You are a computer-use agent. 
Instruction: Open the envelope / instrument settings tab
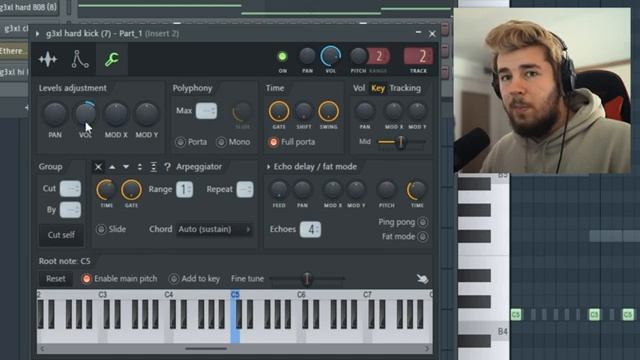click(80, 59)
